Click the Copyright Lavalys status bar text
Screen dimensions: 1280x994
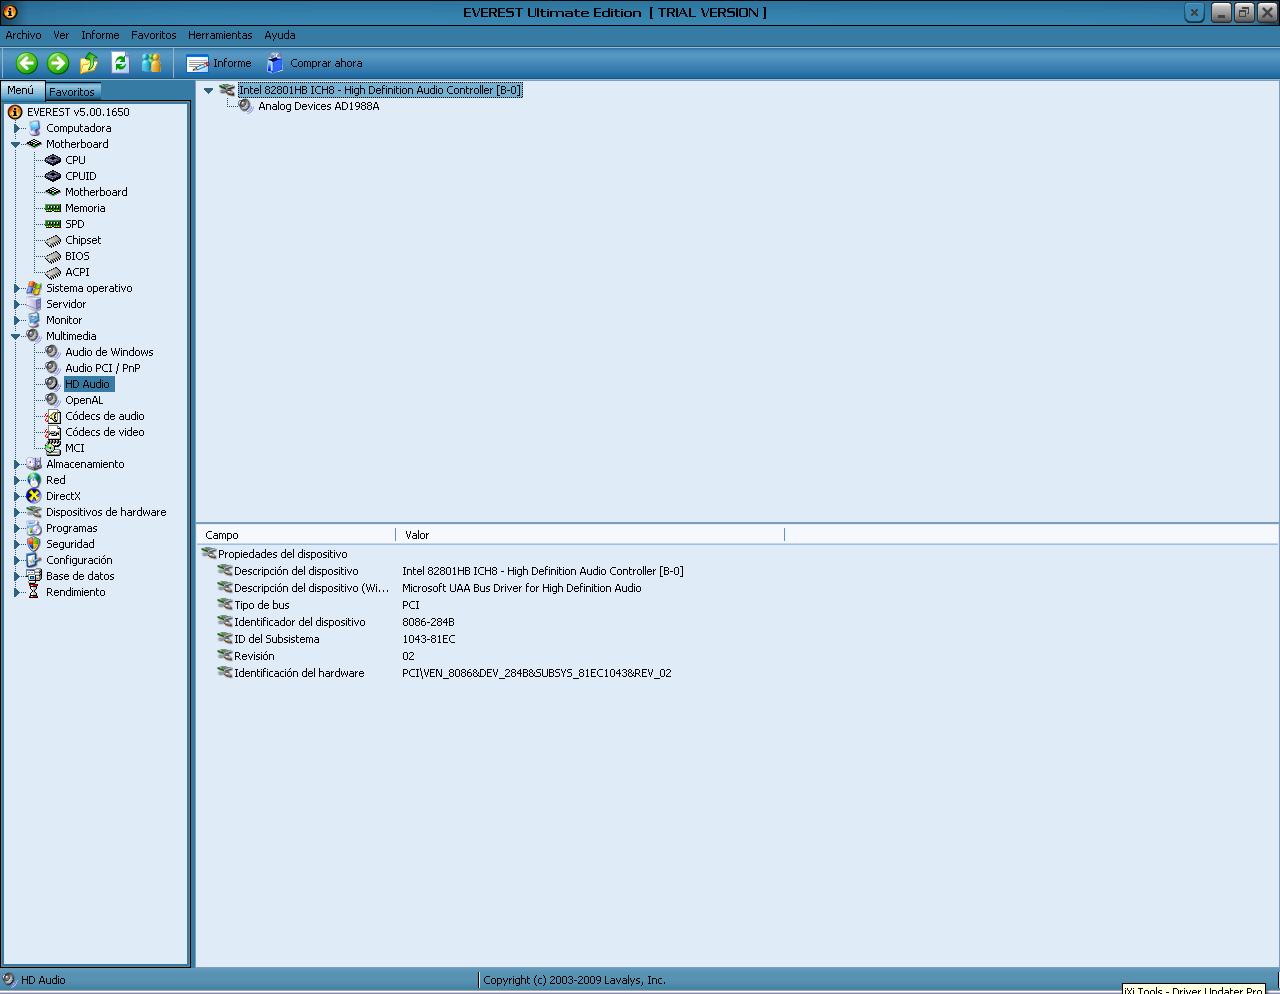tap(574, 980)
